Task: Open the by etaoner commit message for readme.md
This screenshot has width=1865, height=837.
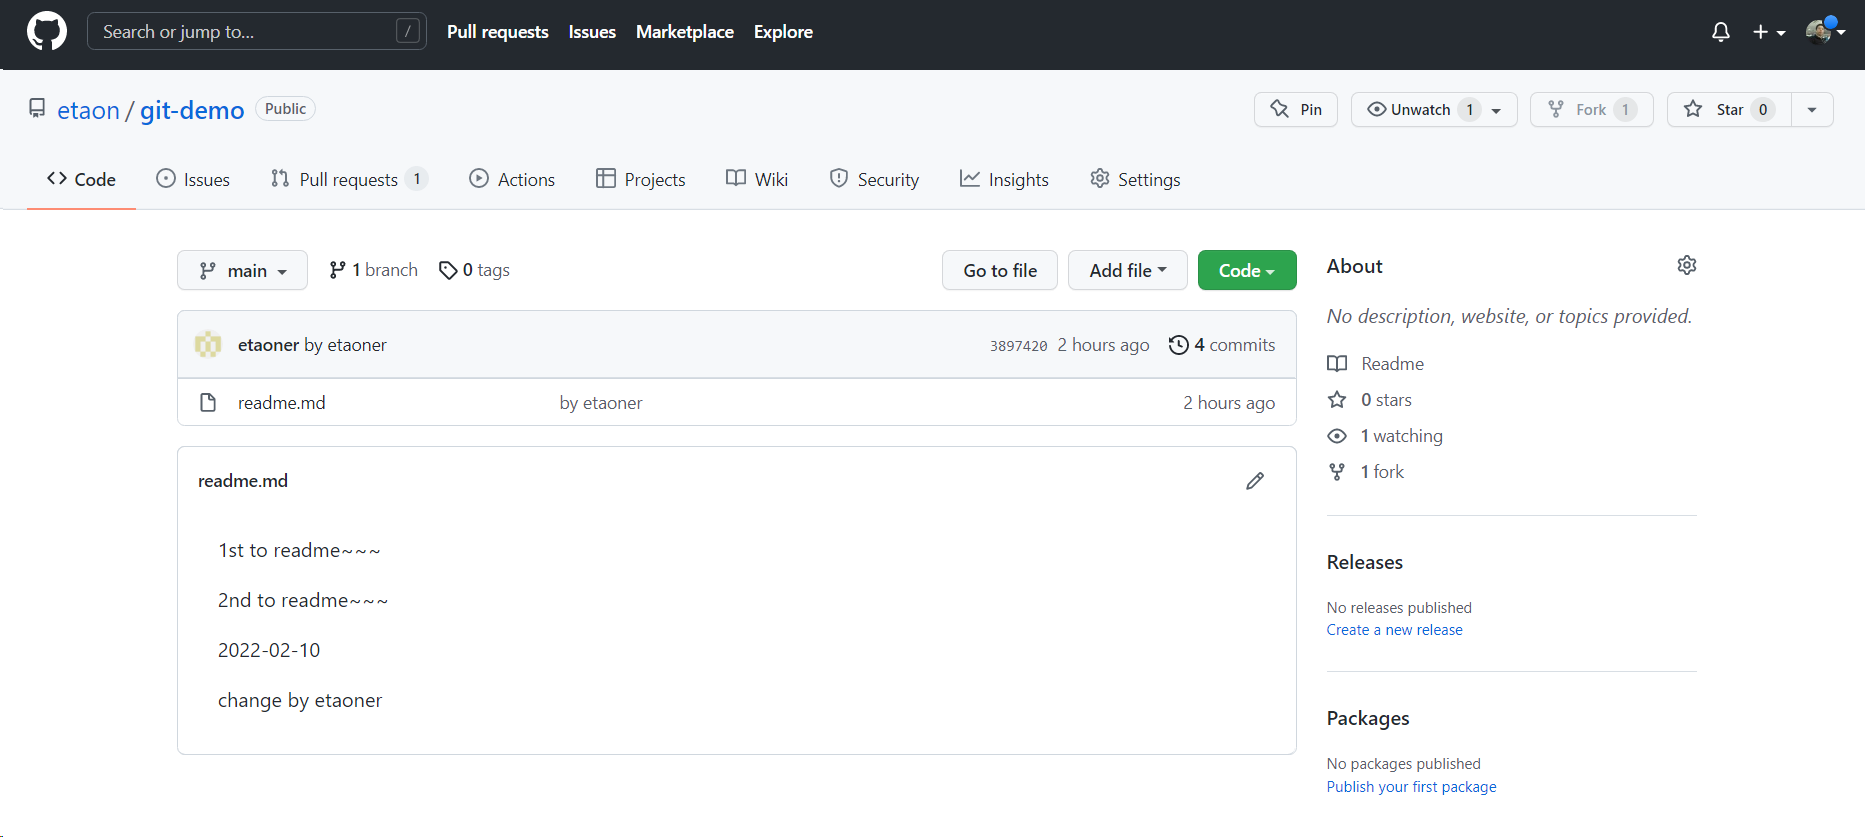Action: 601,403
